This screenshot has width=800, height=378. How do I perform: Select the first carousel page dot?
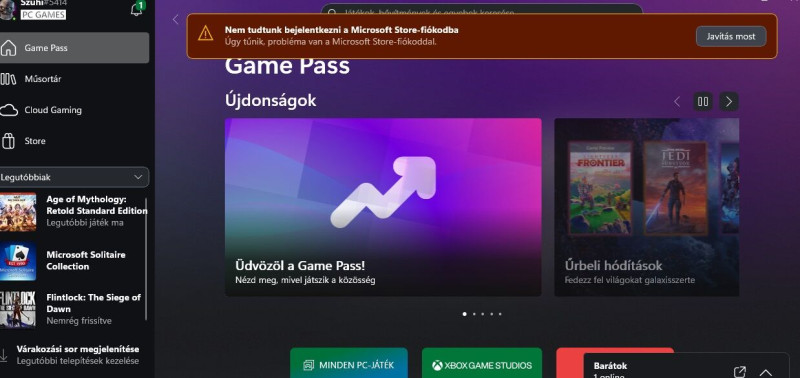[x=464, y=314]
